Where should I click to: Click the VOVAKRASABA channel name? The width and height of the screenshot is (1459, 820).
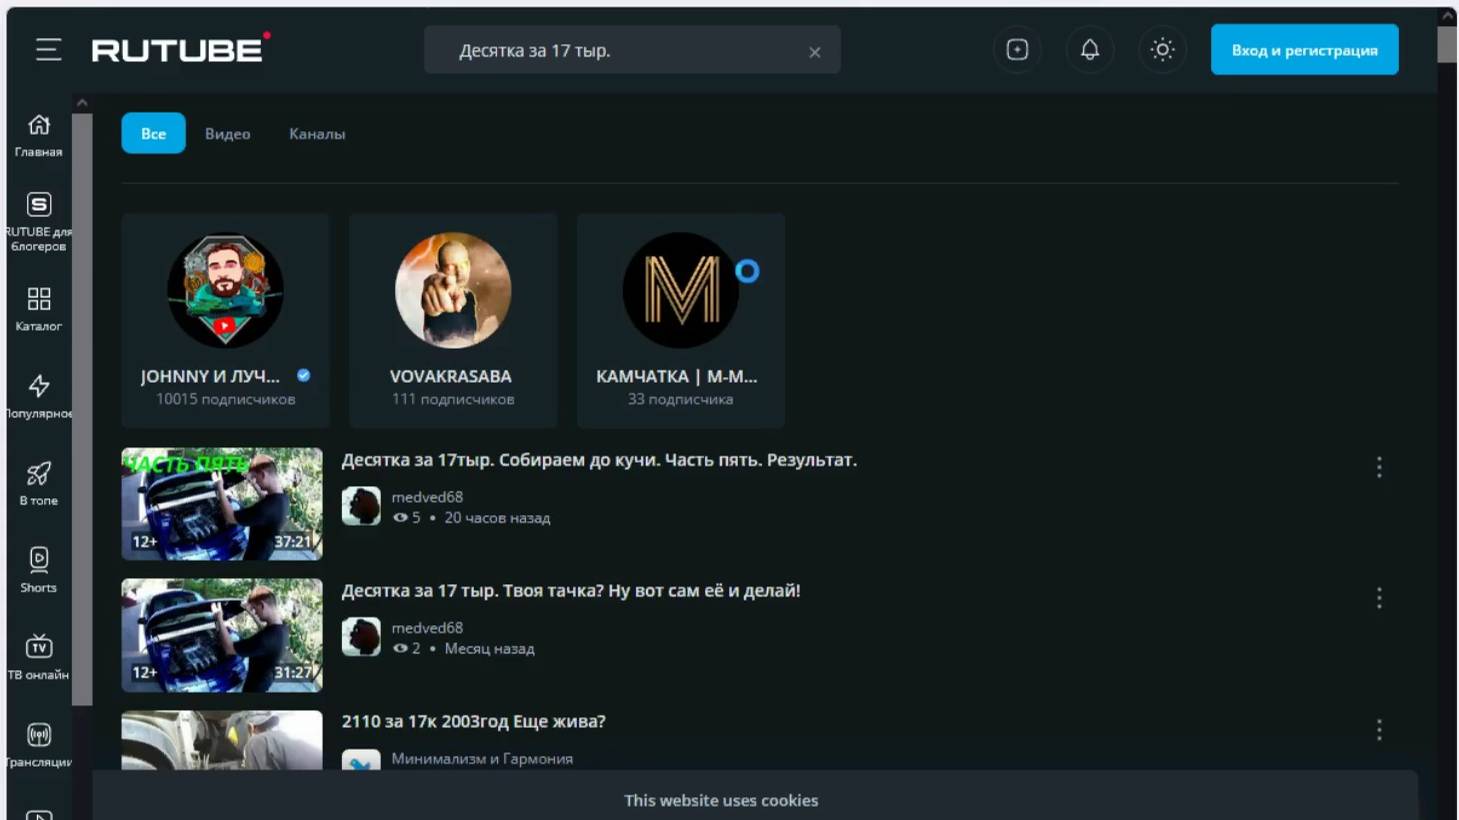tap(451, 376)
